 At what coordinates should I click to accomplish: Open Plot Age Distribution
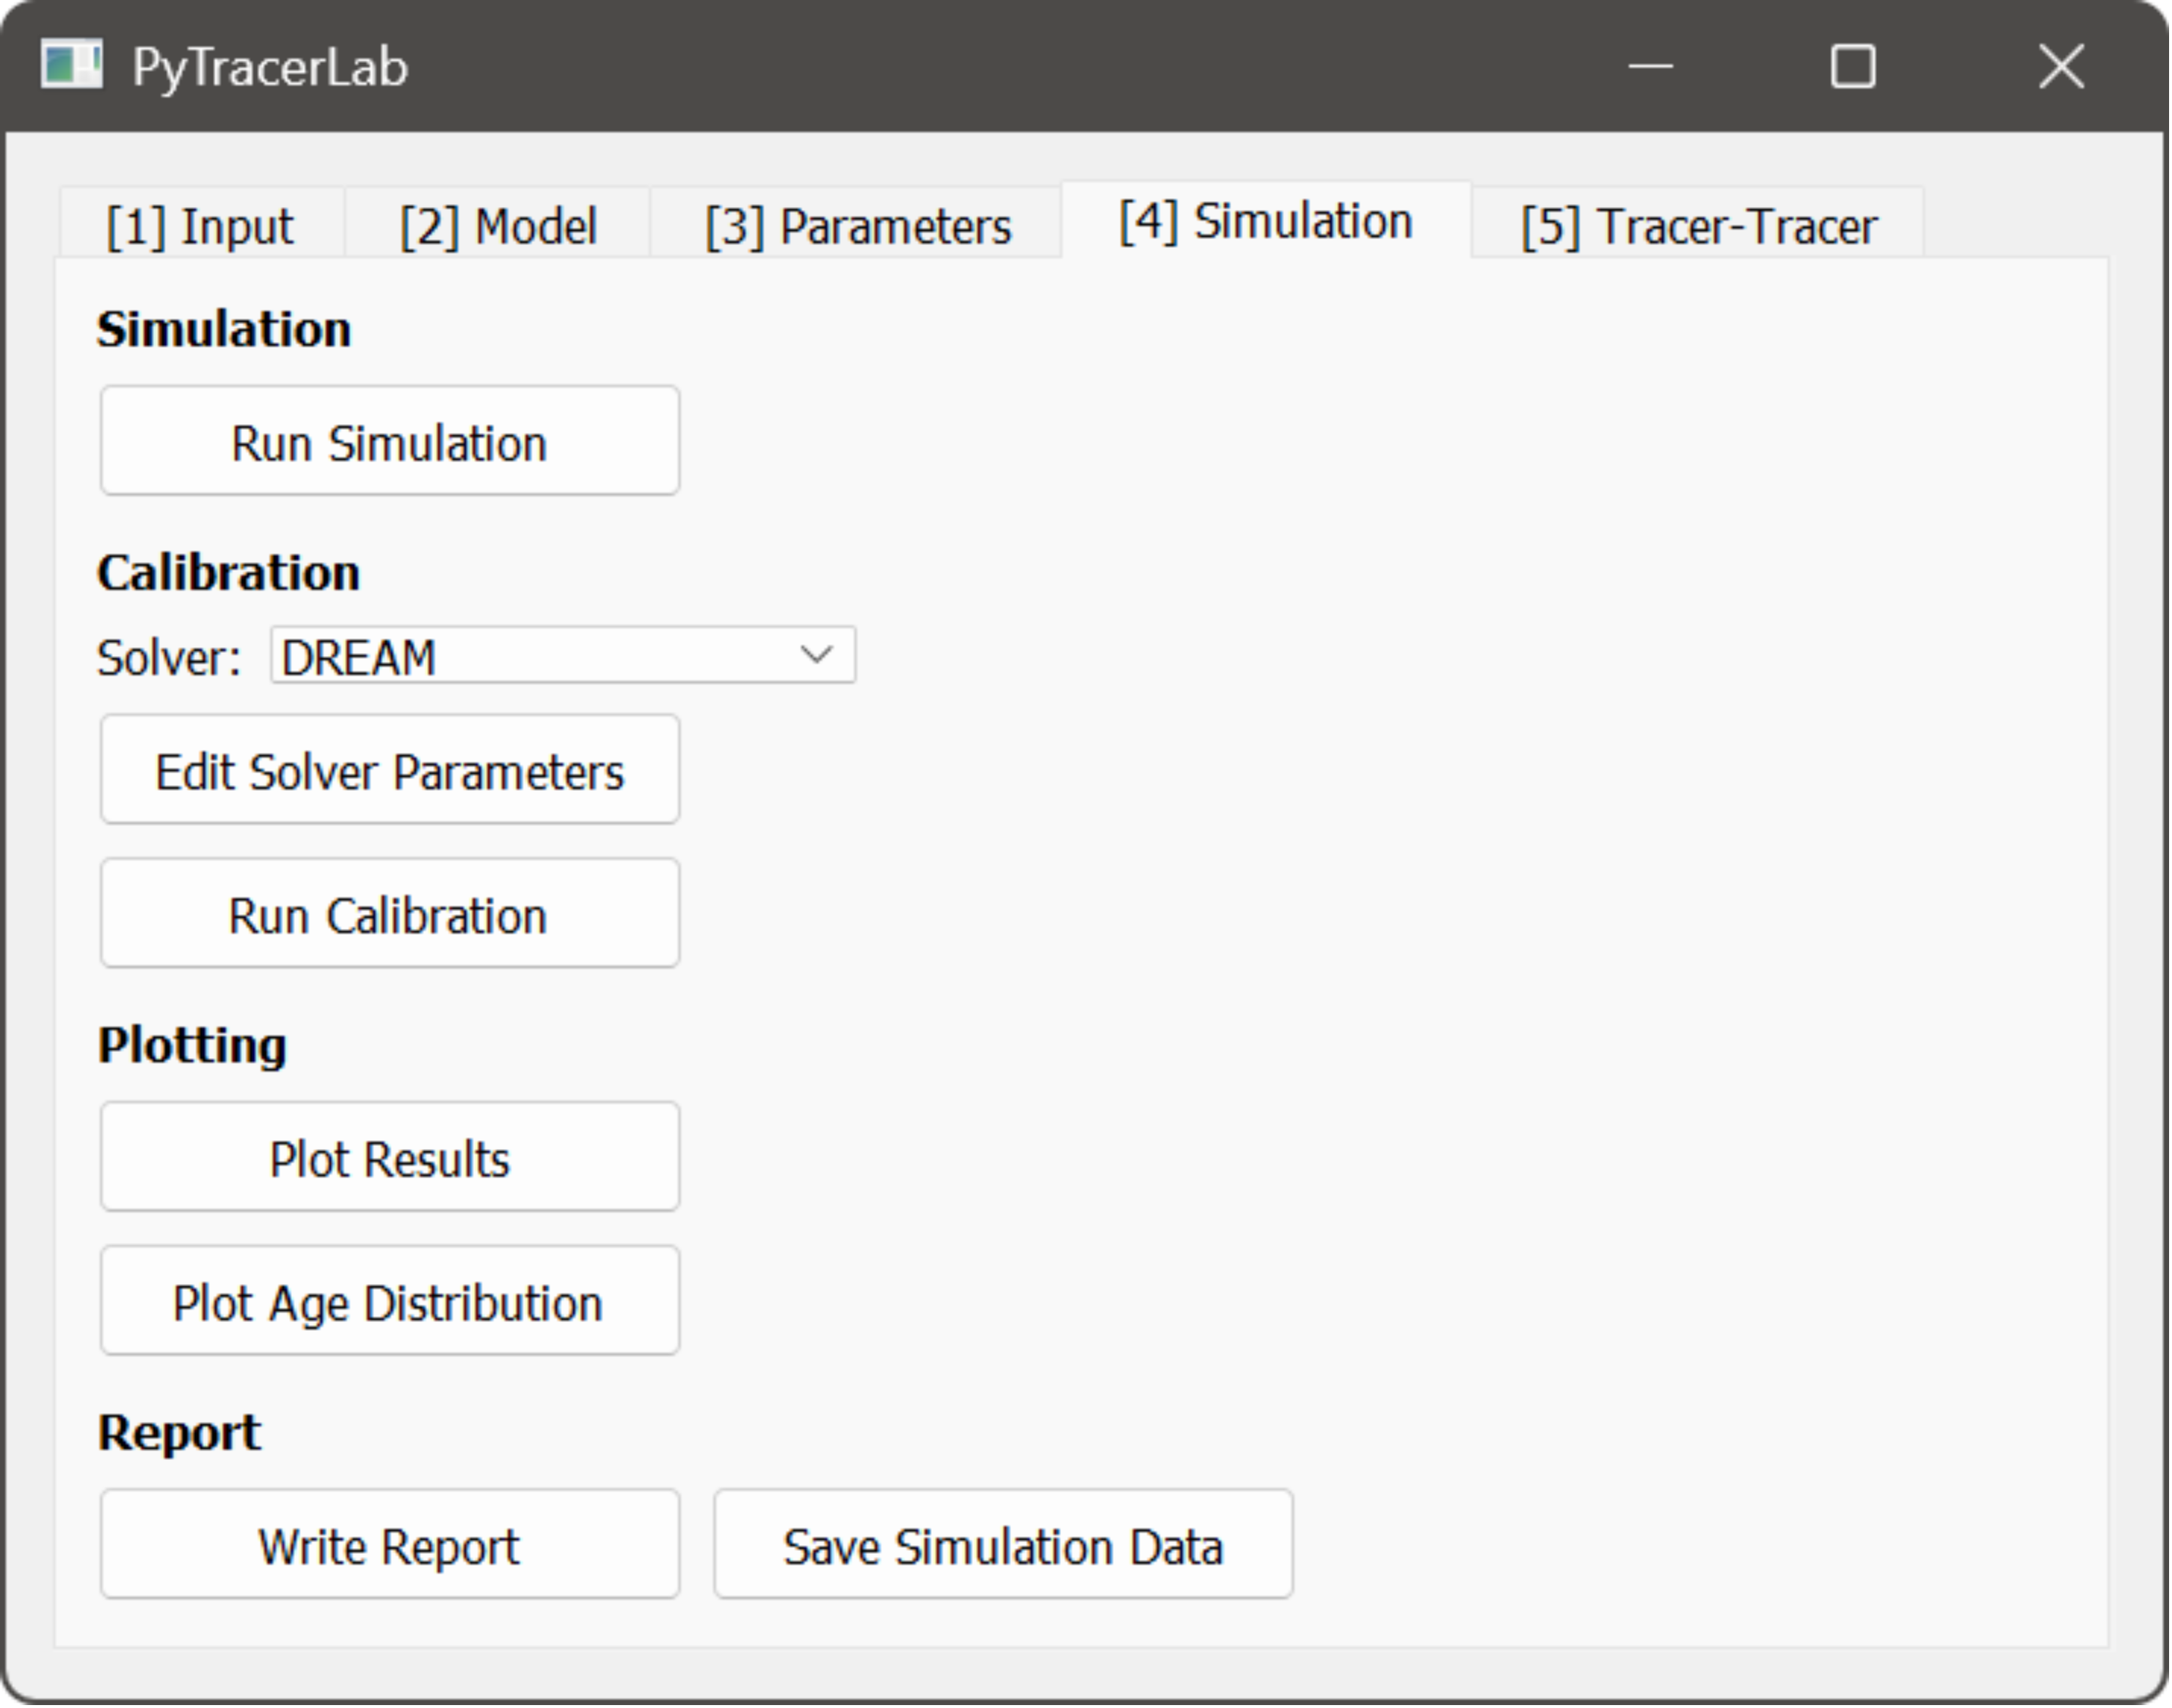(389, 1301)
